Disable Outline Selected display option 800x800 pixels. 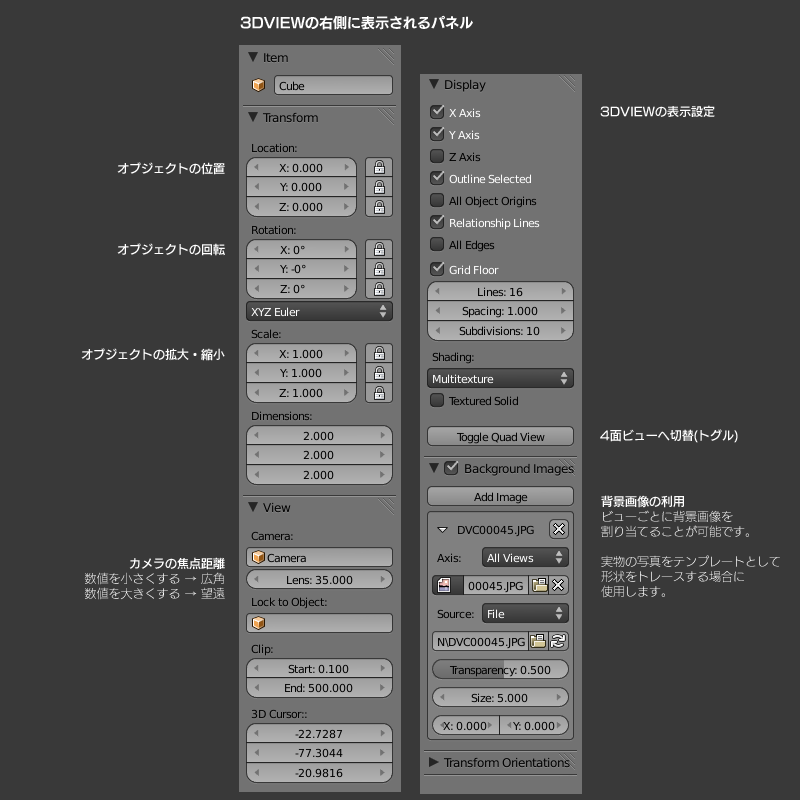[x=437, y=179]
